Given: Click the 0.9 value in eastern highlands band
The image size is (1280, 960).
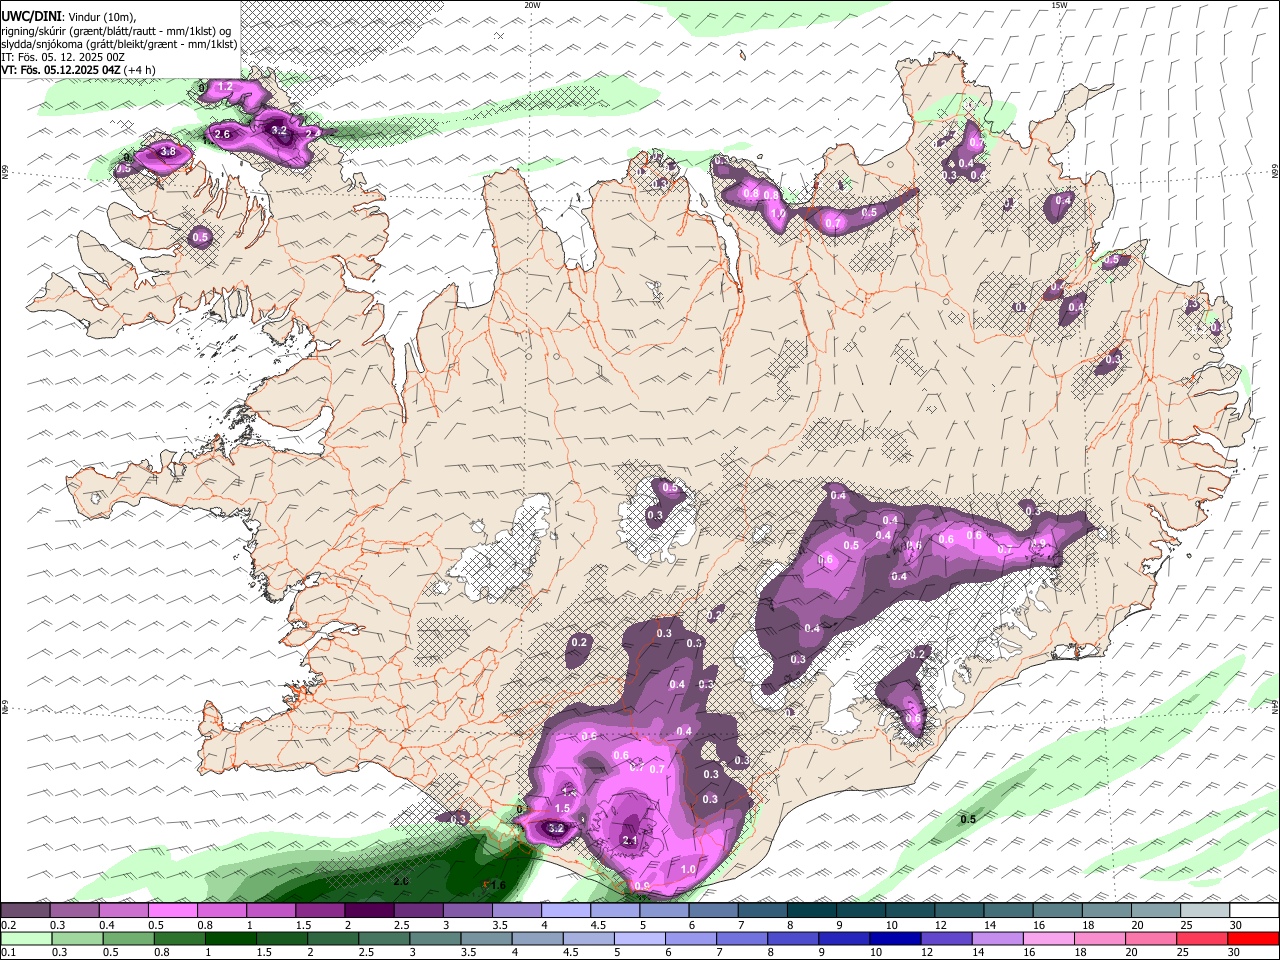Looking at the screenshot, I should tap(1038, 544).
